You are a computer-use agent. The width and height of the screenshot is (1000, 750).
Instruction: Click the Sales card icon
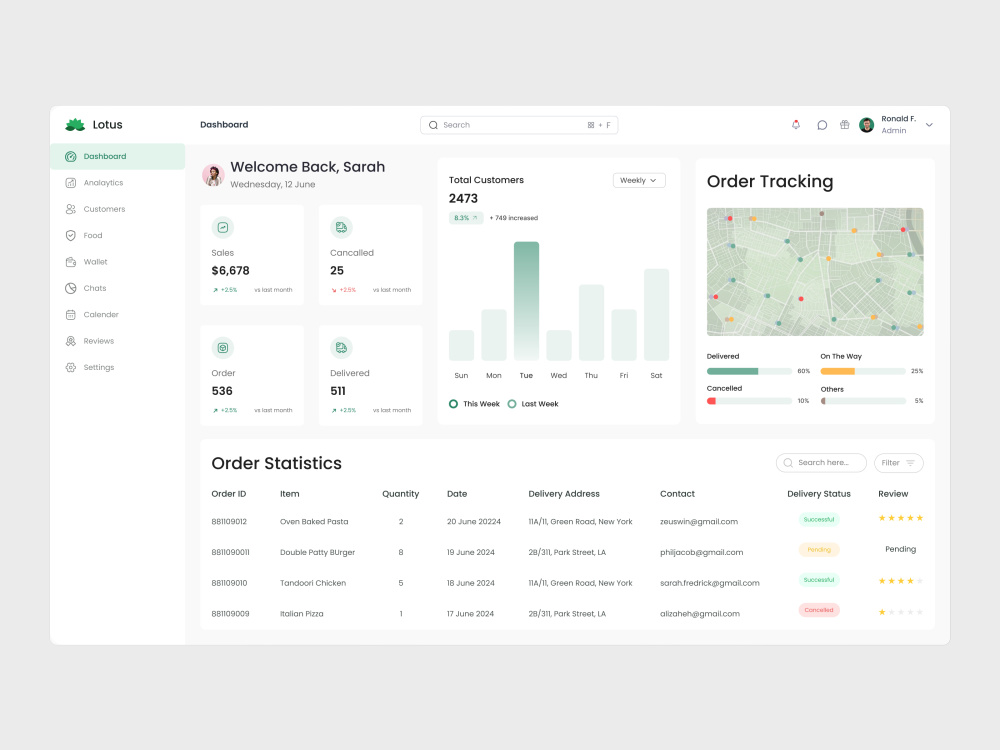223,227
